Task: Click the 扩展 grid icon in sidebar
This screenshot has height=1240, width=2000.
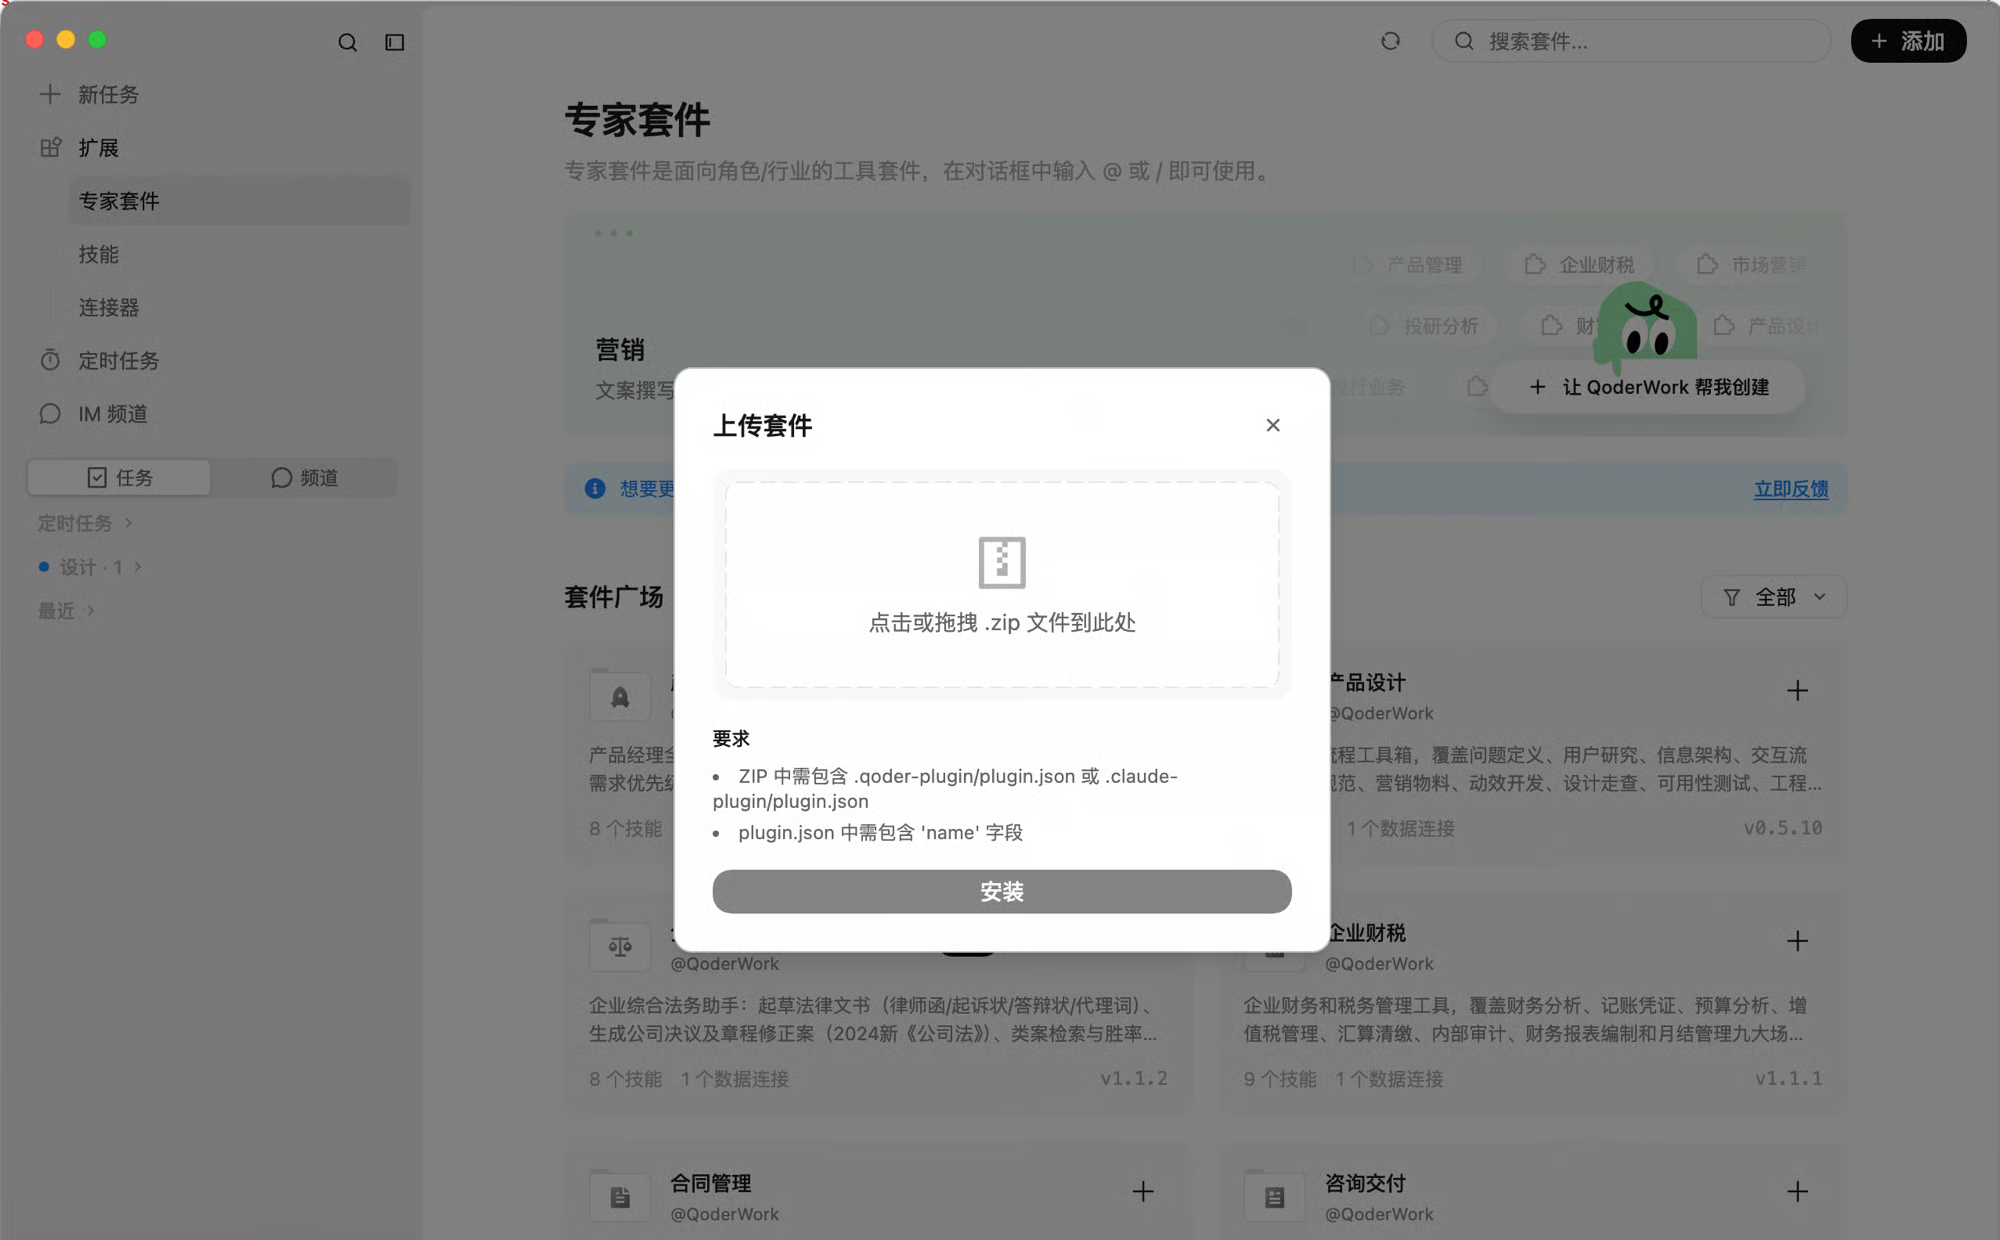Action: 50,148
